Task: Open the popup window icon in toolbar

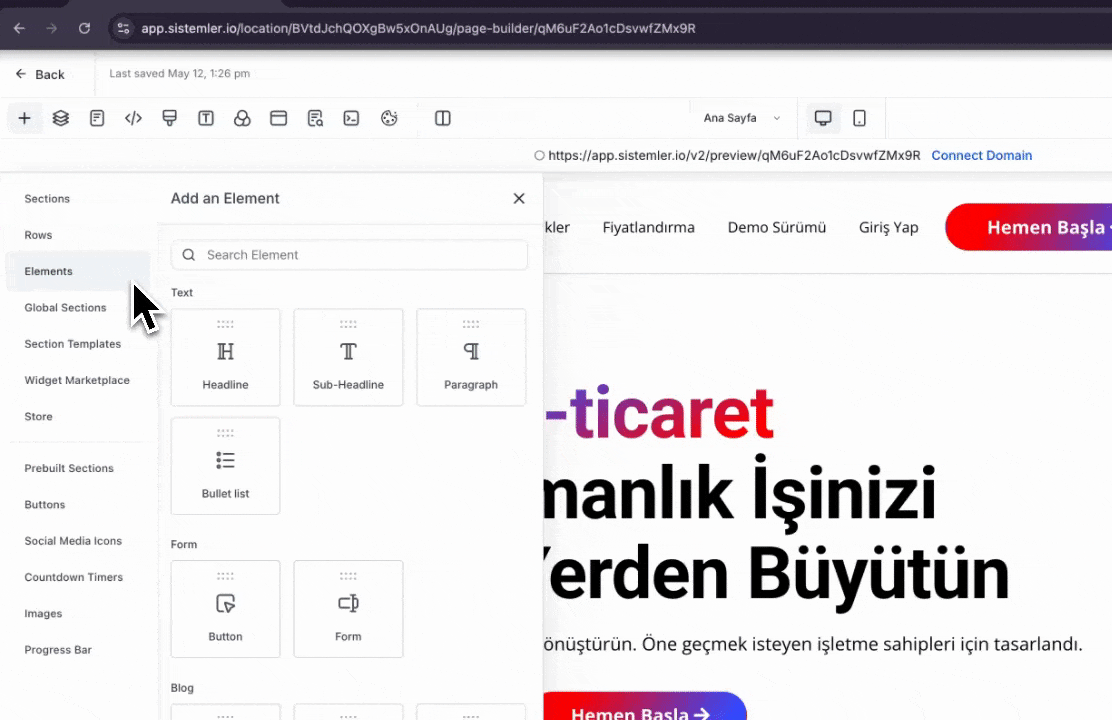Action: 279,118
